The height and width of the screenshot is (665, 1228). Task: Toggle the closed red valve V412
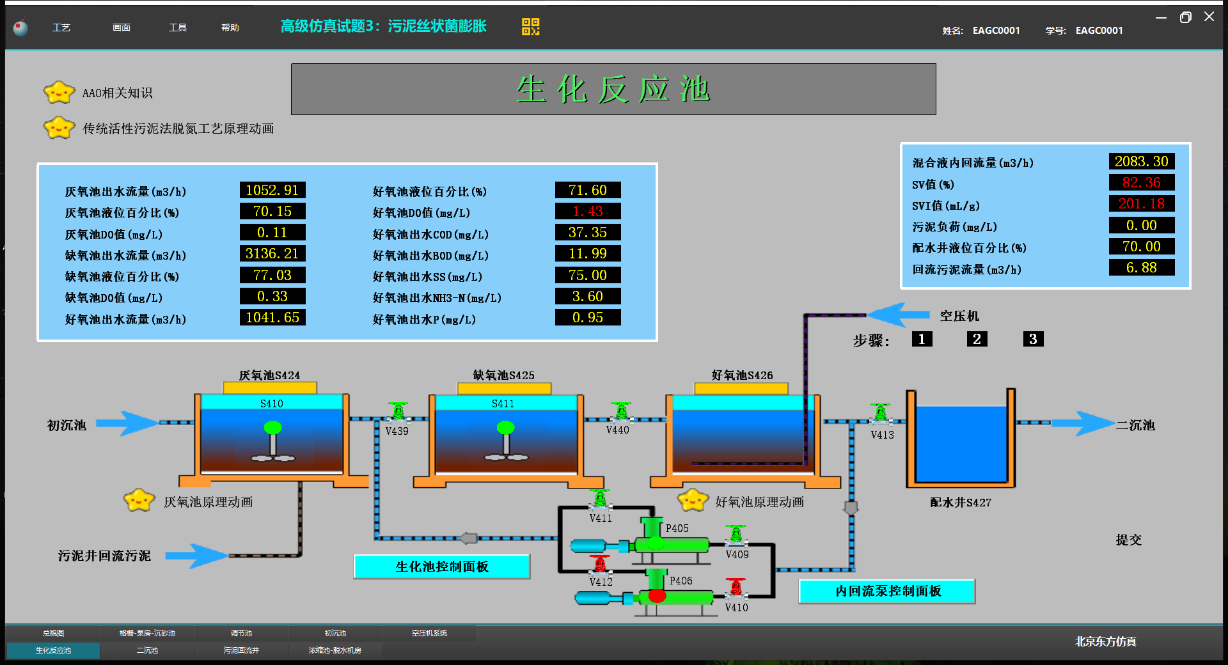[x=599, y=564]
